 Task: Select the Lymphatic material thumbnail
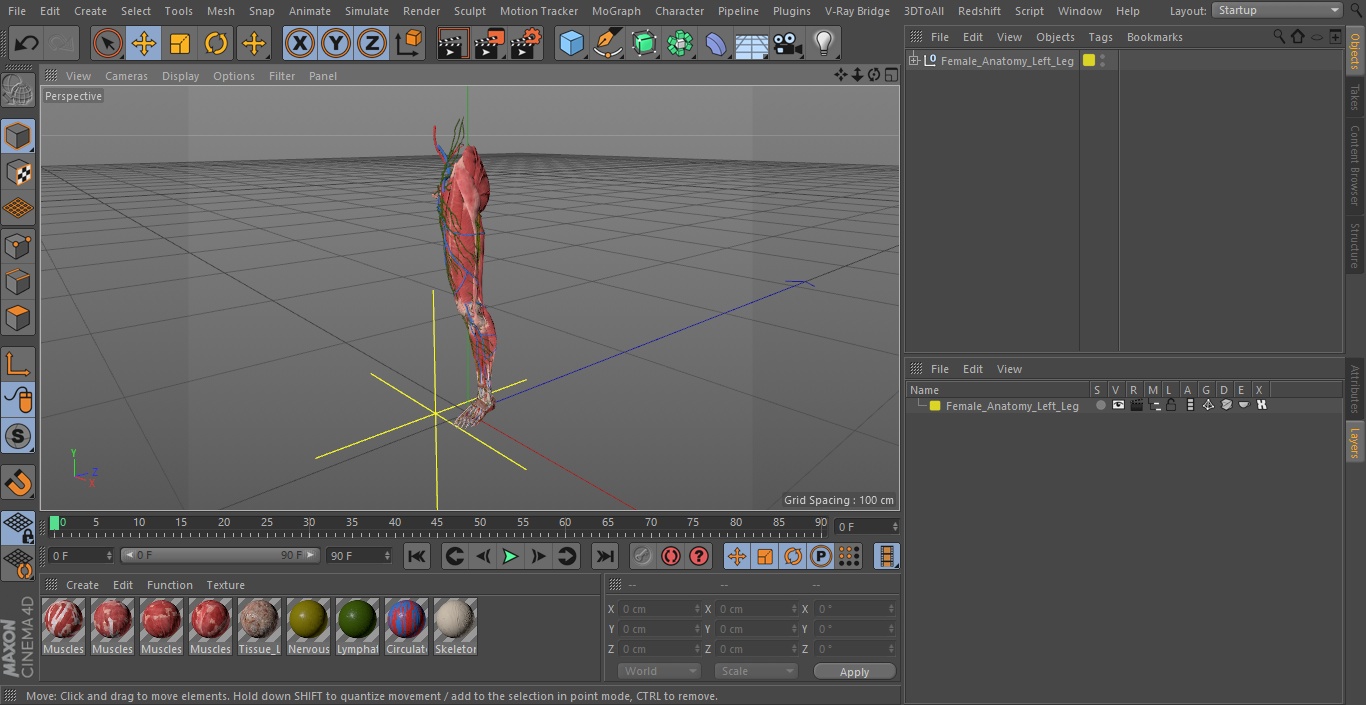point(357,627)
